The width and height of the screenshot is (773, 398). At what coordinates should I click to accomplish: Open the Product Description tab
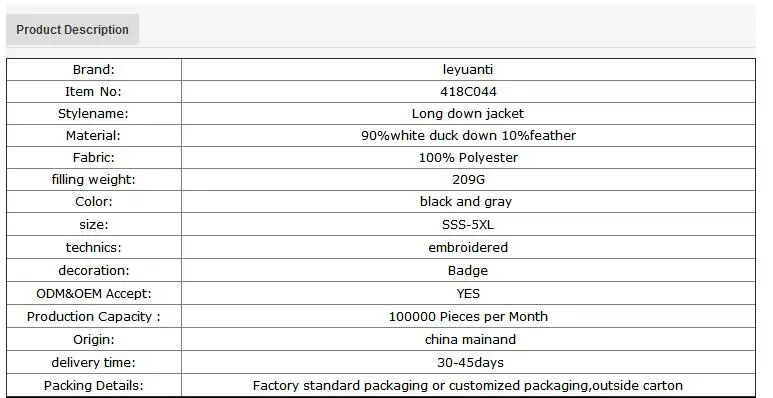[x=72, y=30]
